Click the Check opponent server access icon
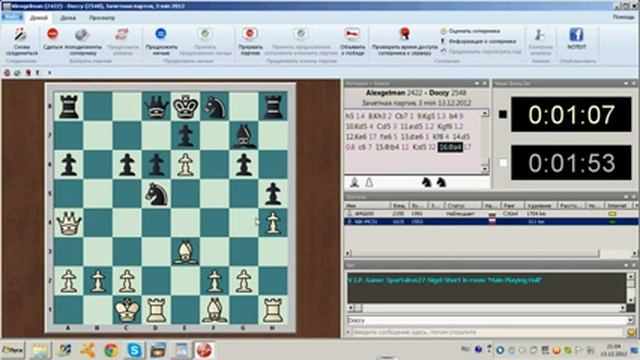 point(404,34)
